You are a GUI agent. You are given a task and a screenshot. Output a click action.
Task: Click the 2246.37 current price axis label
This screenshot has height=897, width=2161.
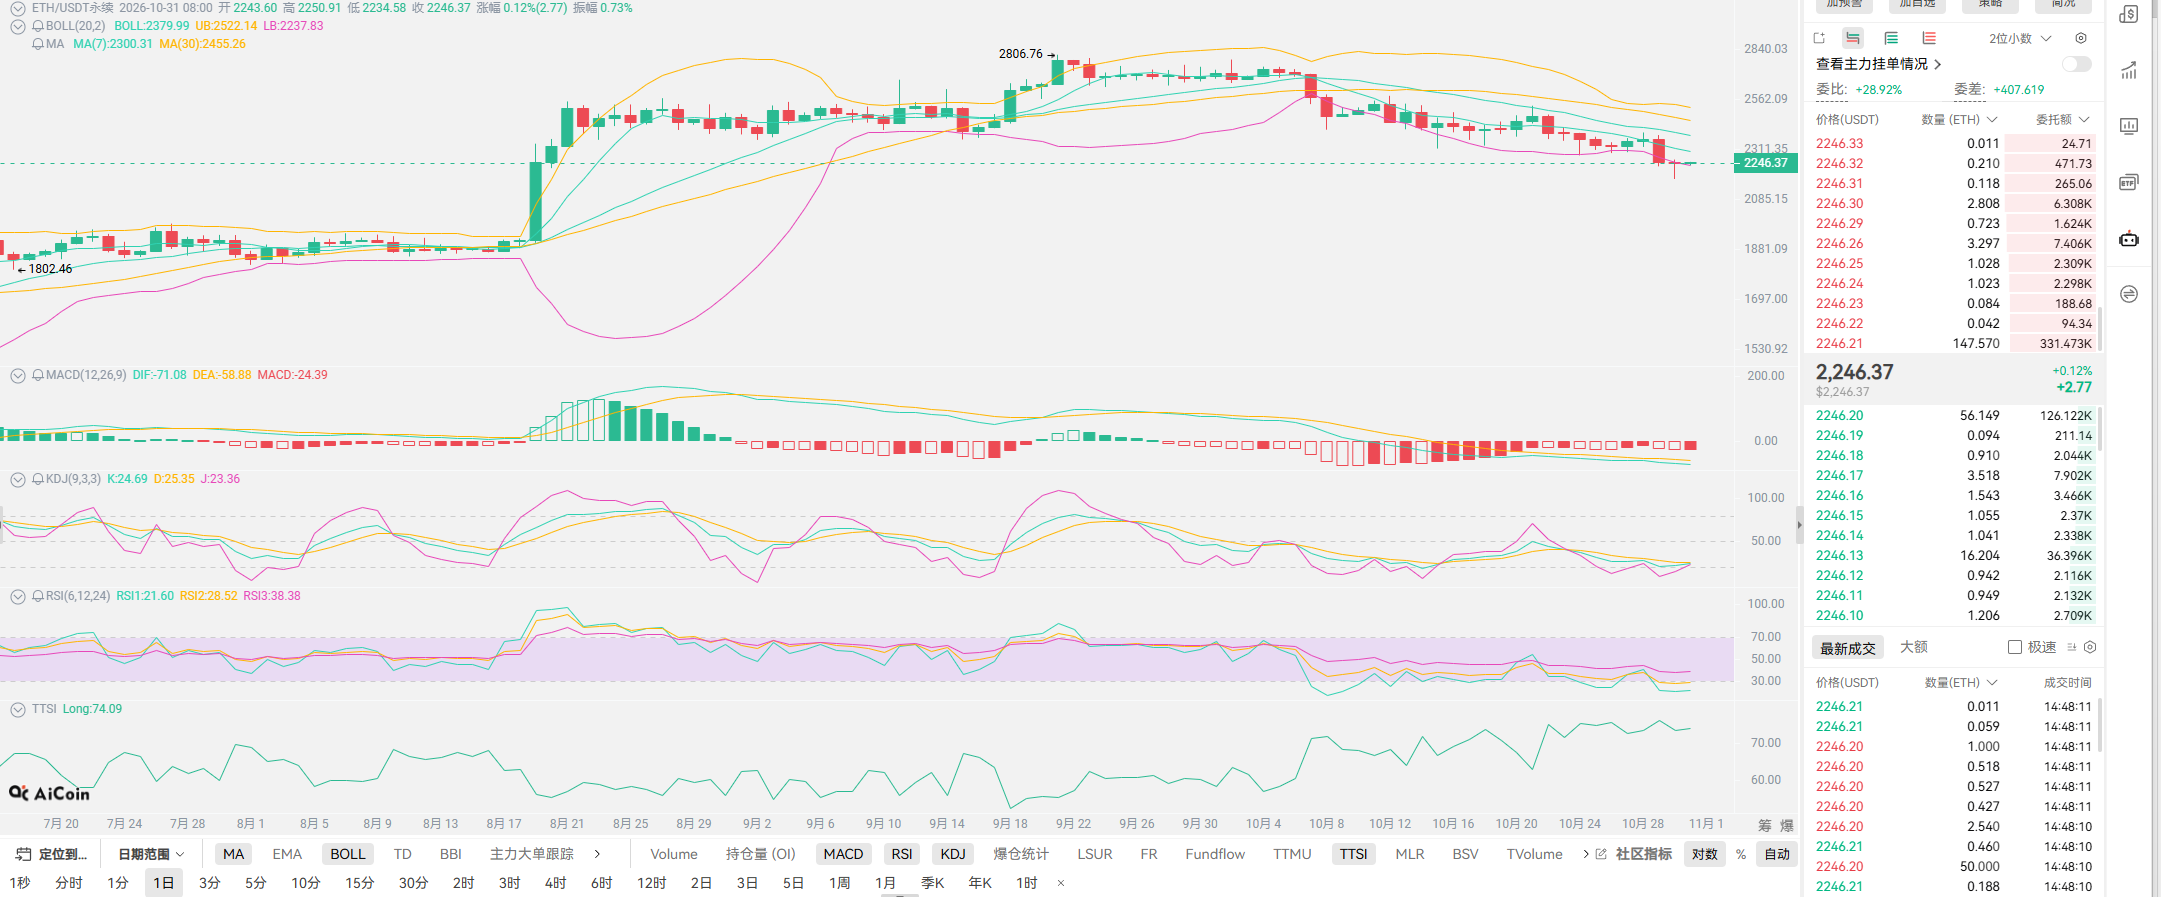click(x=1766, y=163)
